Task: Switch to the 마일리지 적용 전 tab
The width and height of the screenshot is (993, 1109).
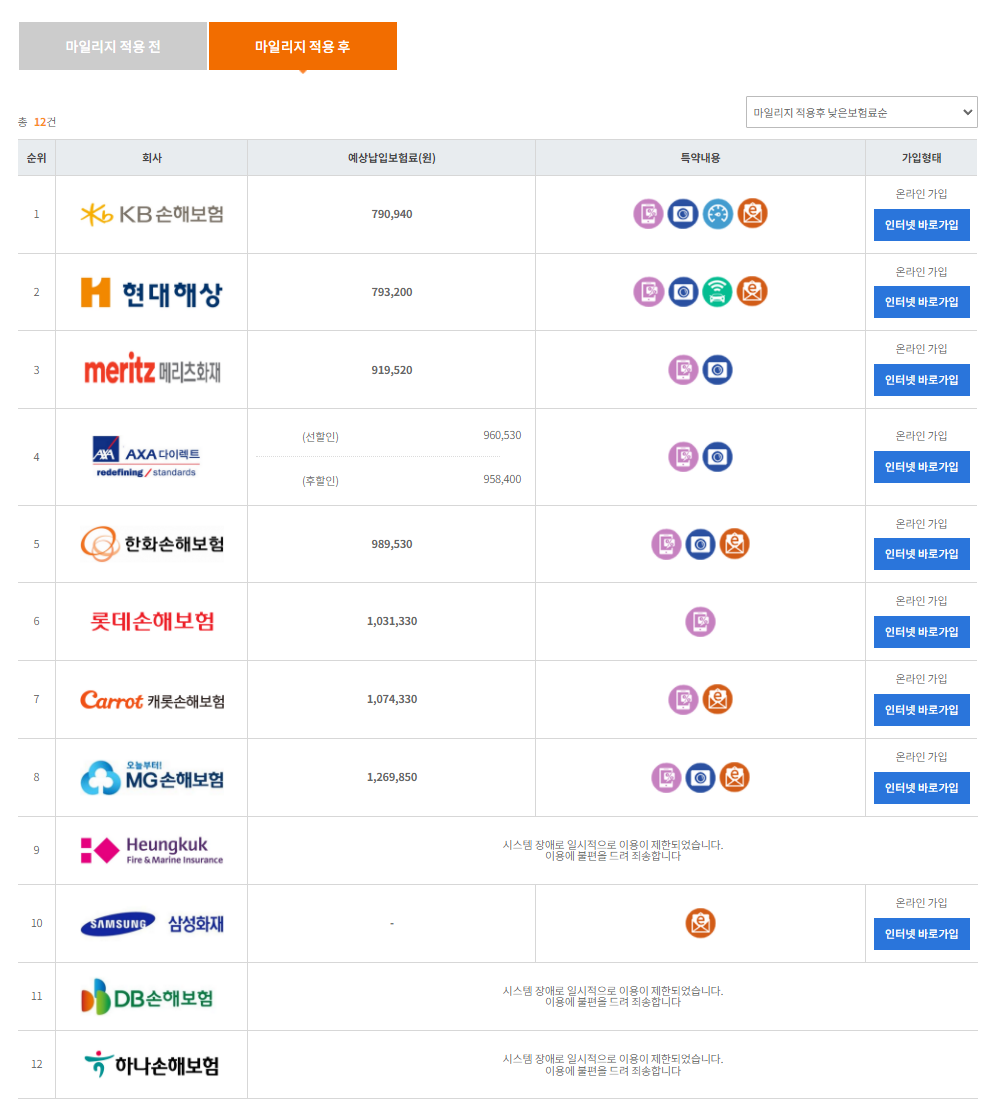Action: pos(112,46)
